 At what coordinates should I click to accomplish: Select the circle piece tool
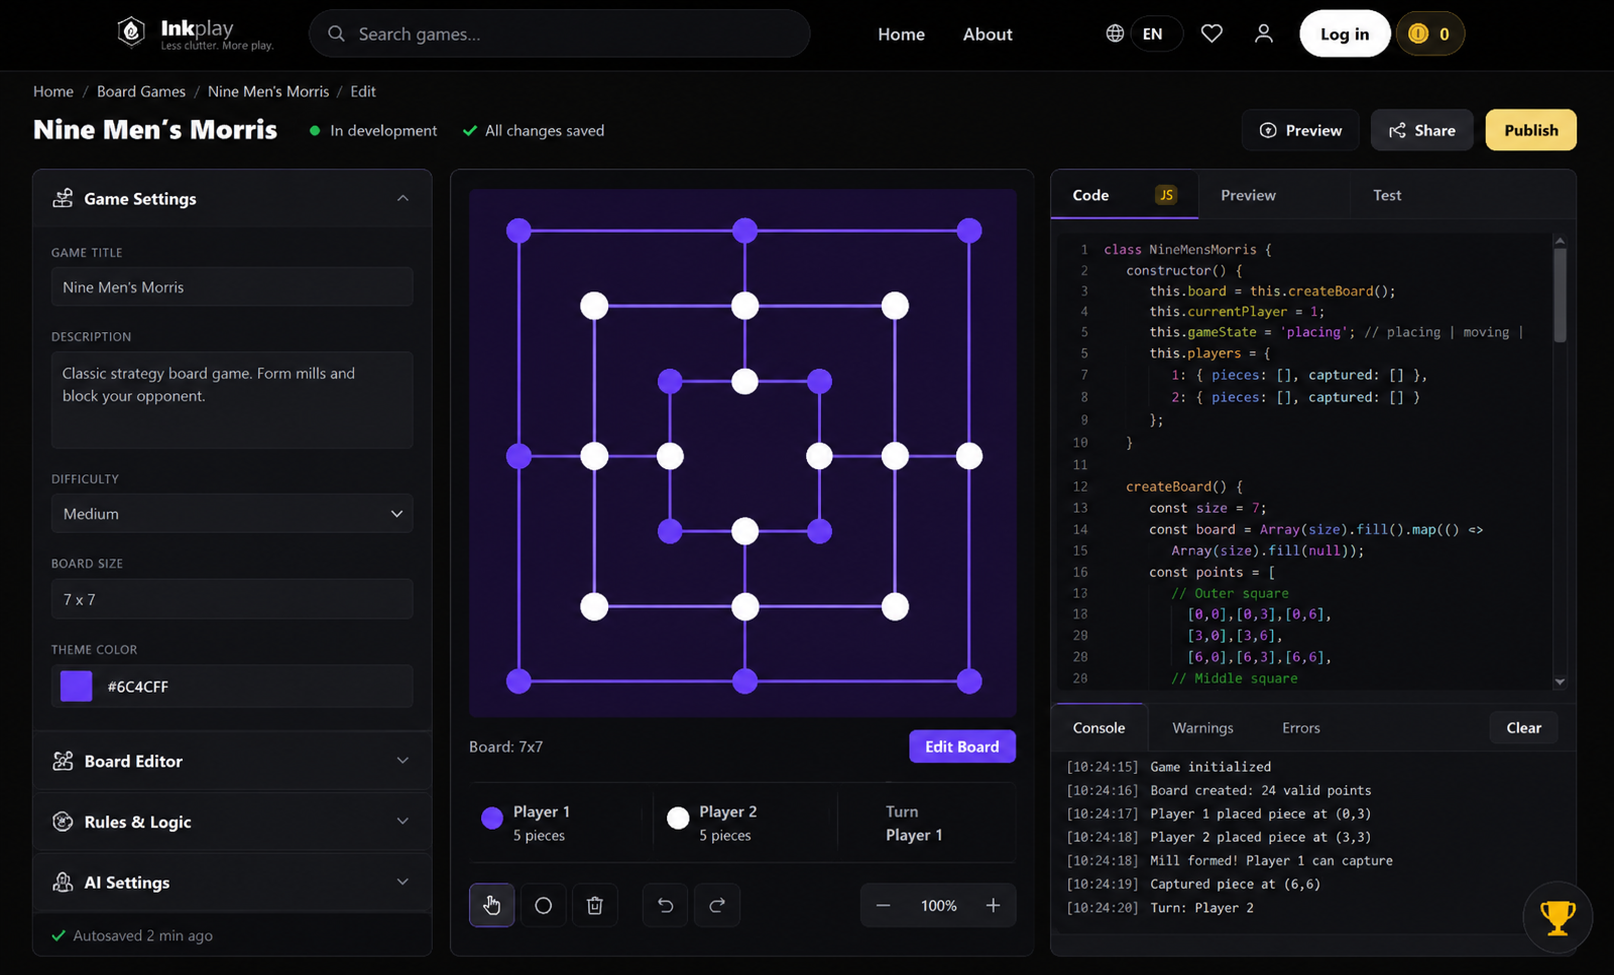point(543,905)
